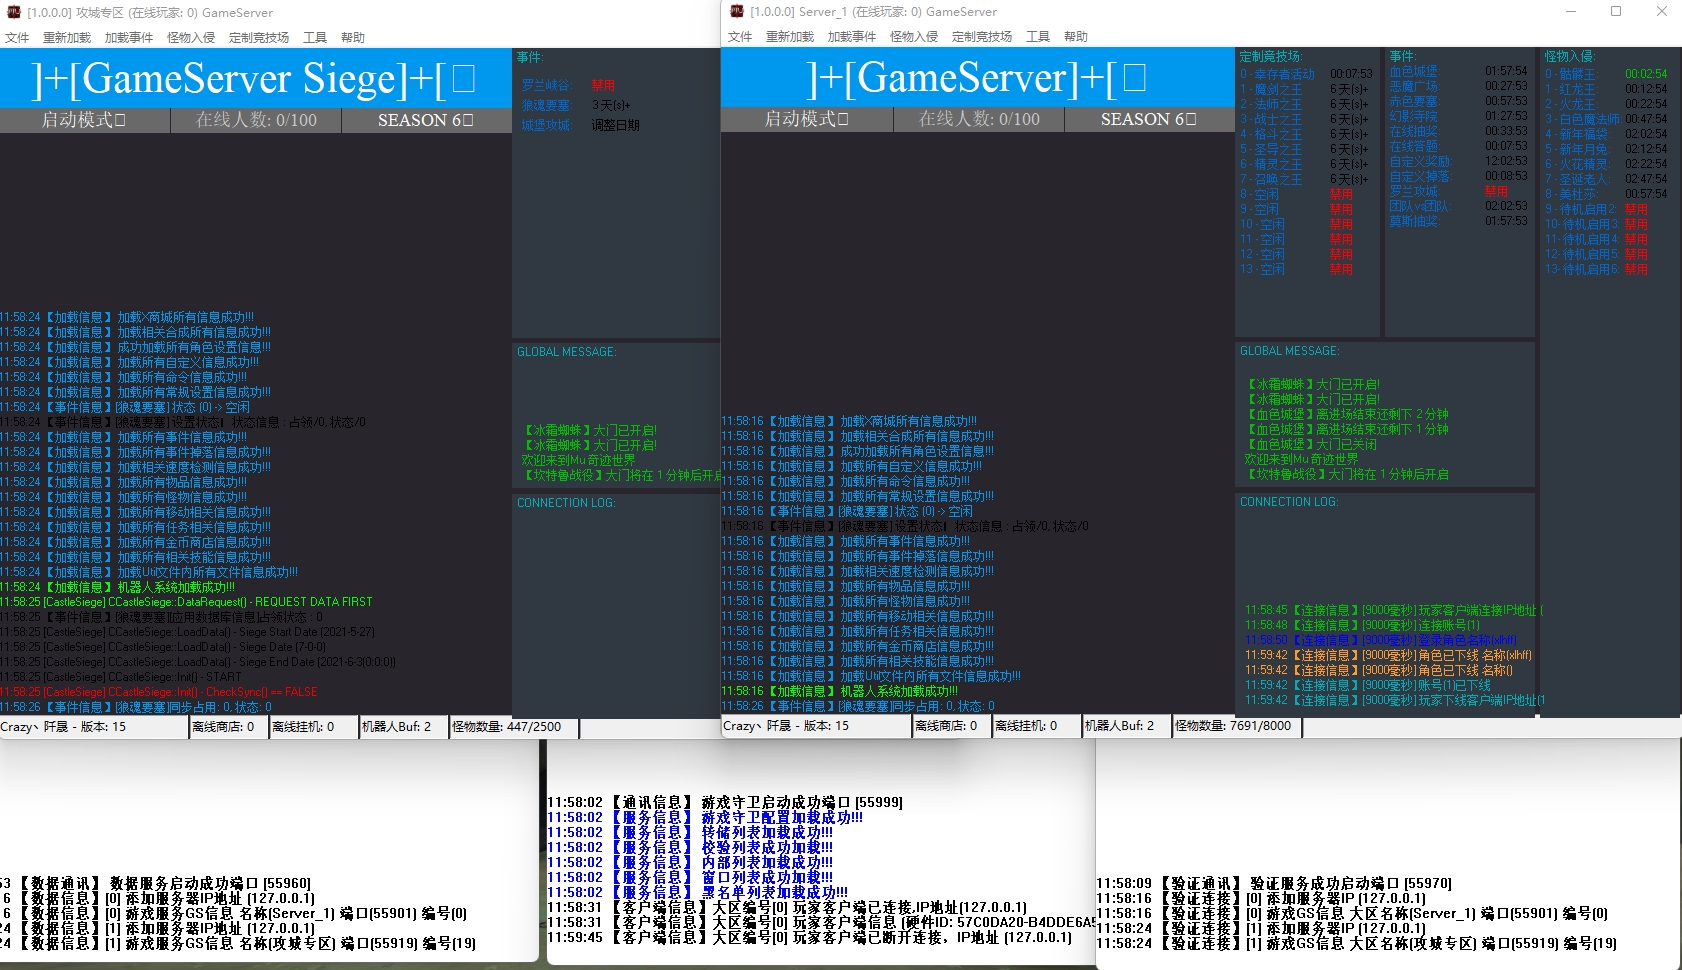Click SEASON 6 label in the Siege window
Image resolution: width=1682 pixels, height=970 pixels.
[425, 120]
